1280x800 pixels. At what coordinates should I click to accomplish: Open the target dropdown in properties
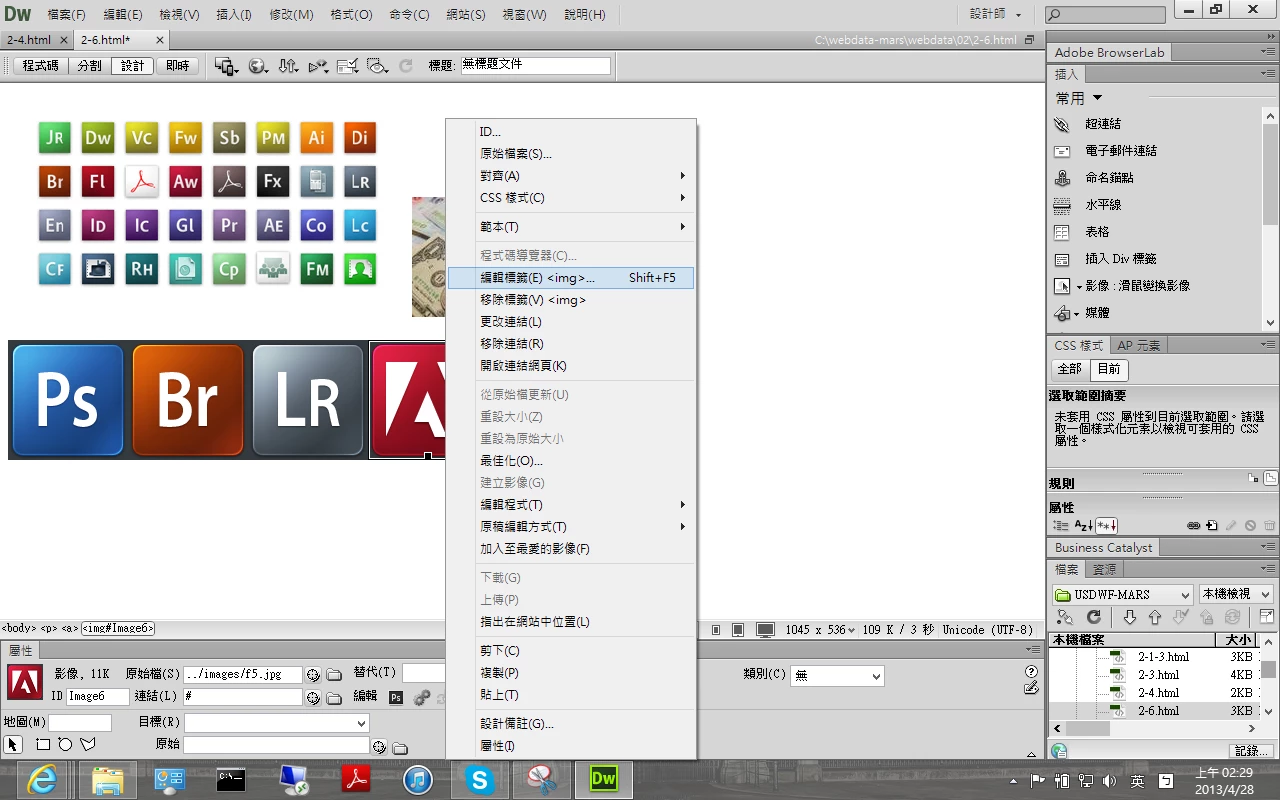[276, 723]
